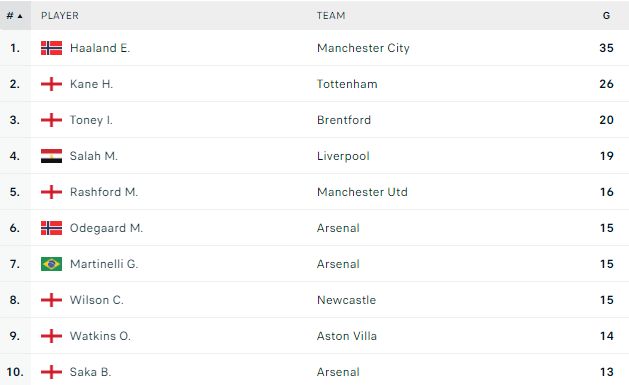Click Brazil flag icon beside Martinelli G.
The width and height of the screenshot is (629, 385).
pyautogui.click(x=51, y=264)
